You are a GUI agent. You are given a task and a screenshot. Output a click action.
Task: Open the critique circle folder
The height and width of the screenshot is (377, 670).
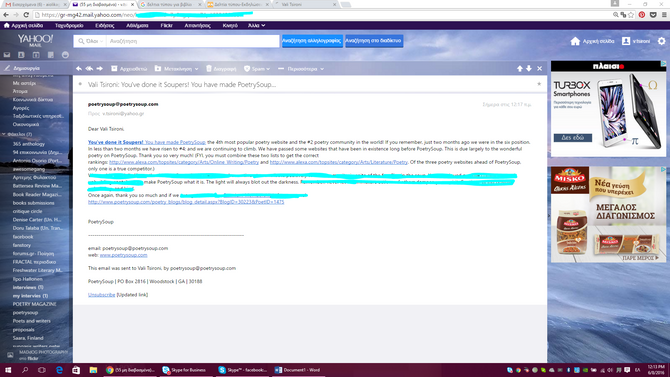pos(27,211)
